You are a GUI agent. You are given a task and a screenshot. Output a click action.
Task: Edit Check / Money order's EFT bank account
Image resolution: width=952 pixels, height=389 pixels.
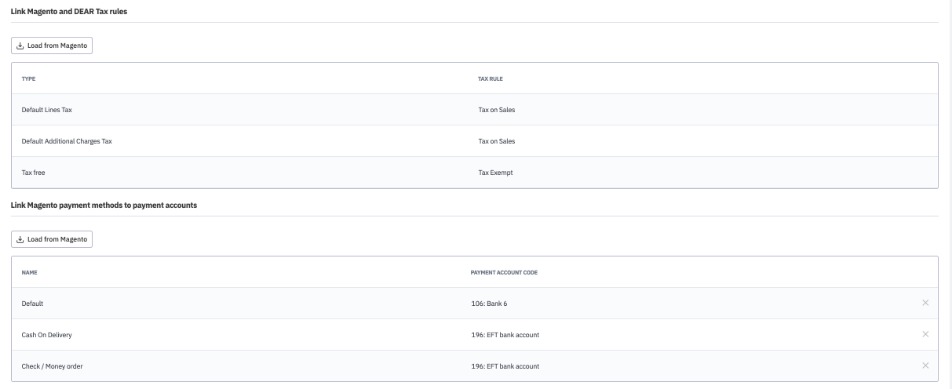click(505, 367)
